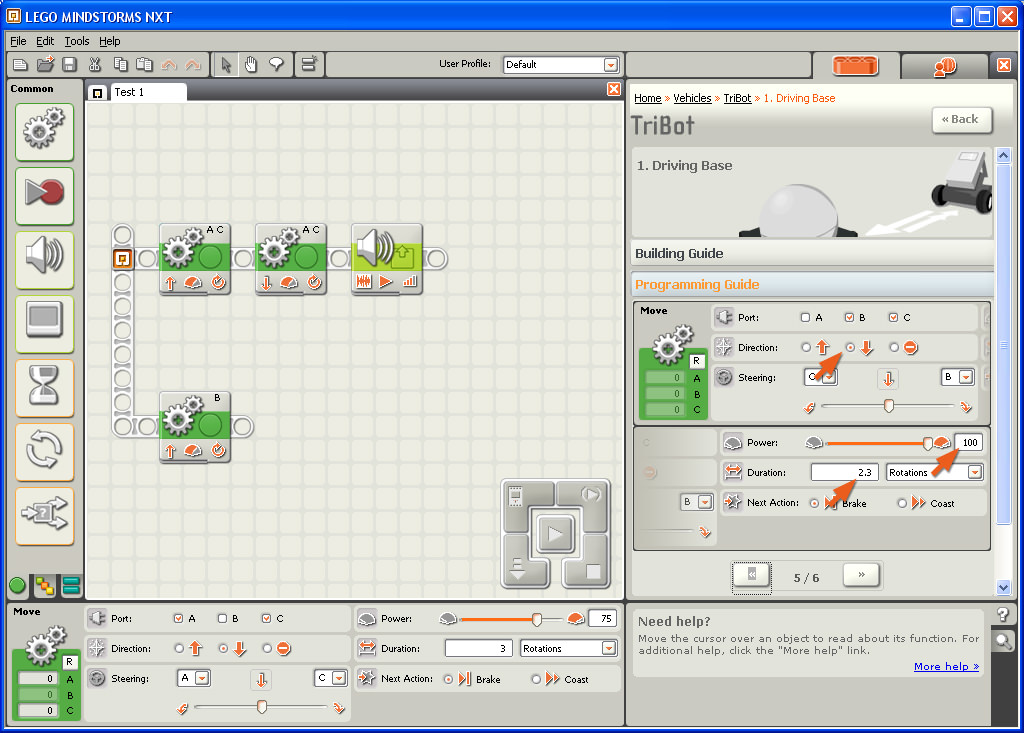
Task: Click the Download and Run play button
Action: pos(555,534)
